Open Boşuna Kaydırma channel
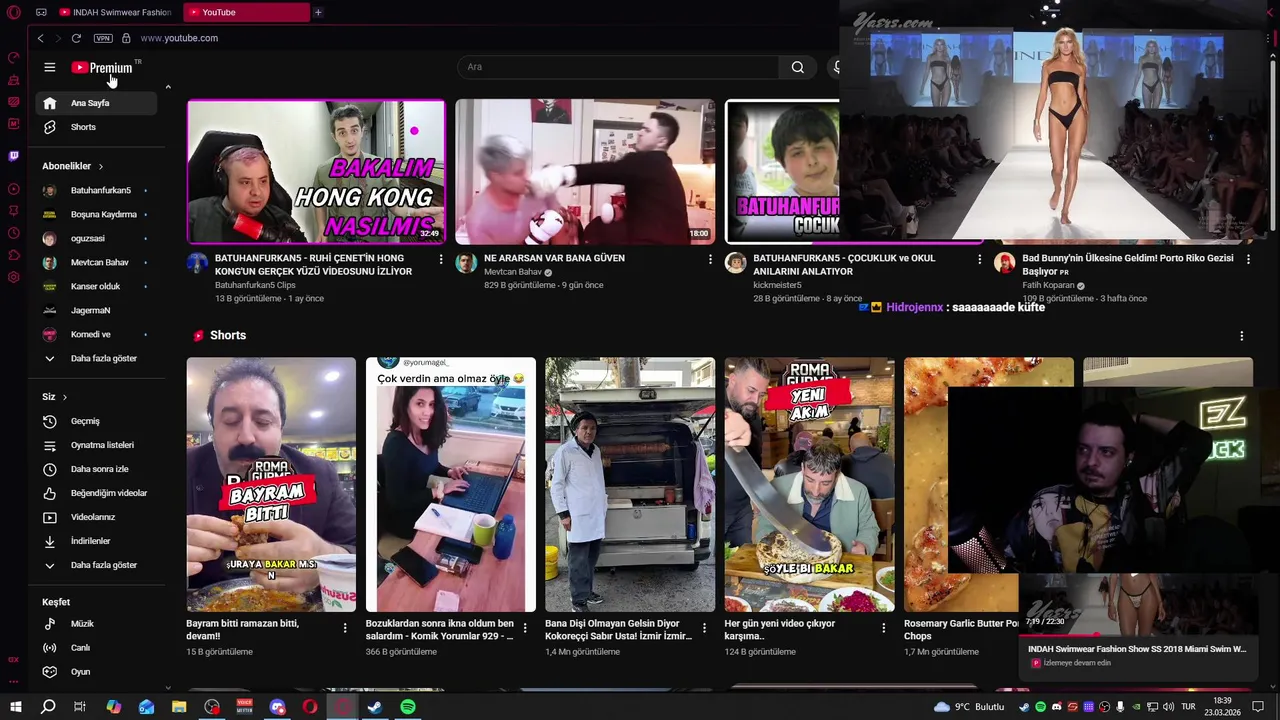 [x=97, y=214]
